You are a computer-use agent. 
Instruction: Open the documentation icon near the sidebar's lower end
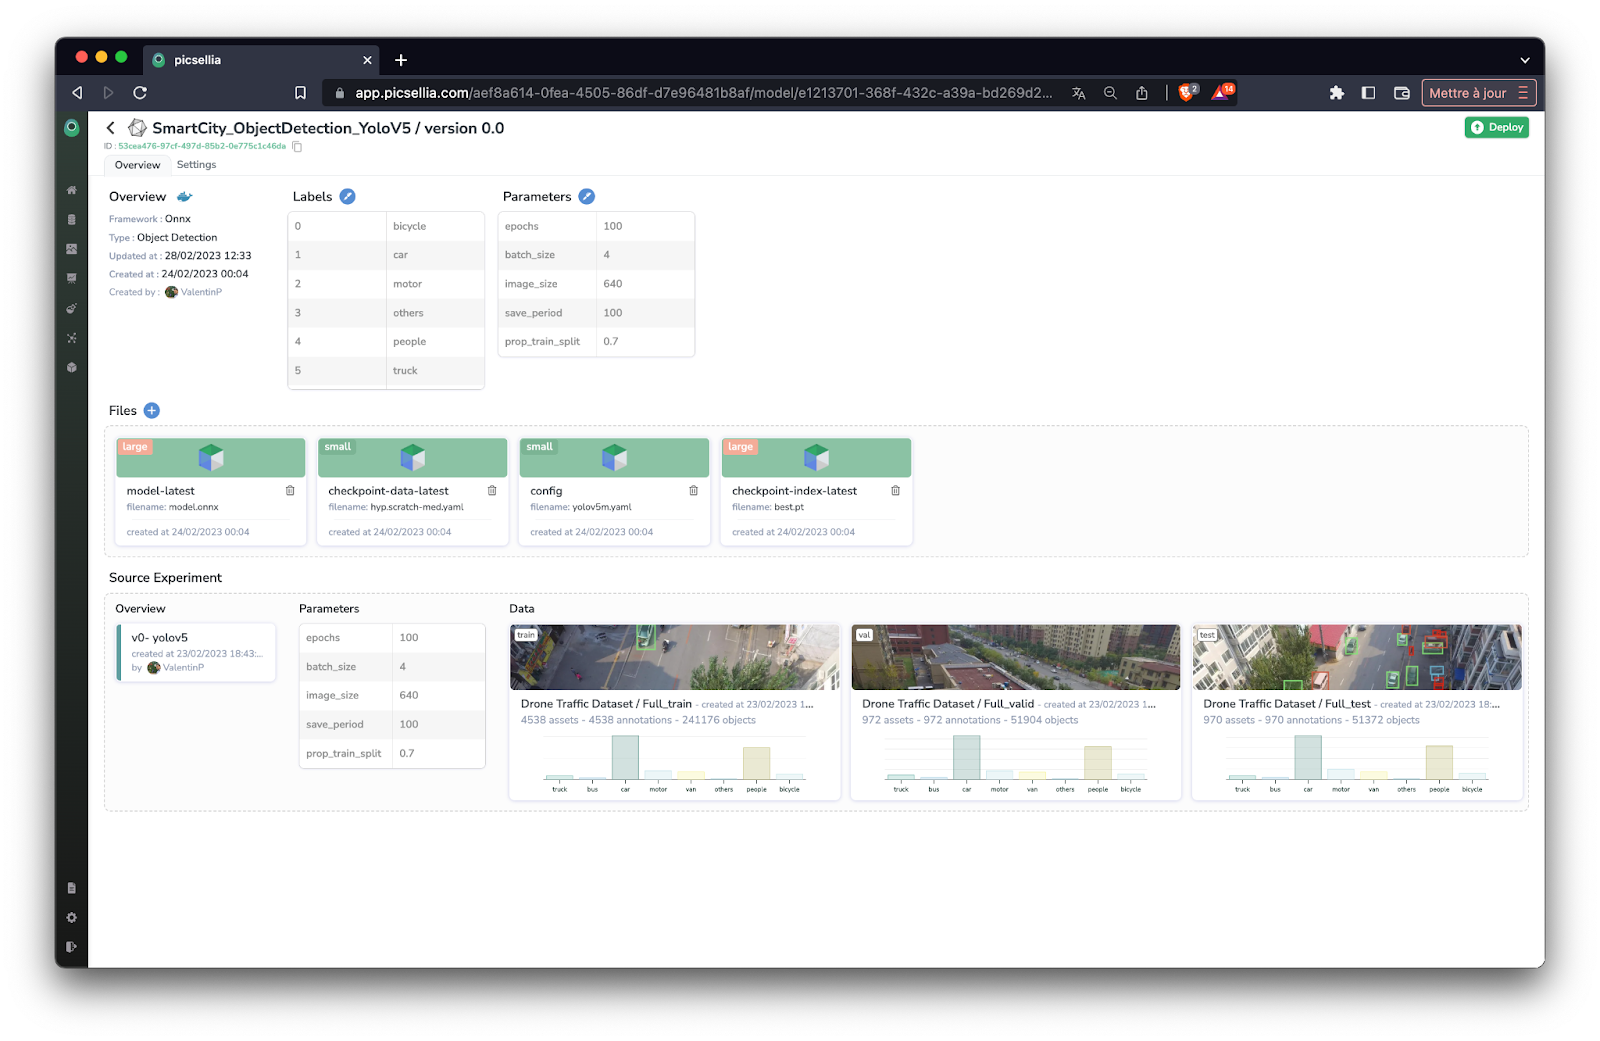coord(71,888)
